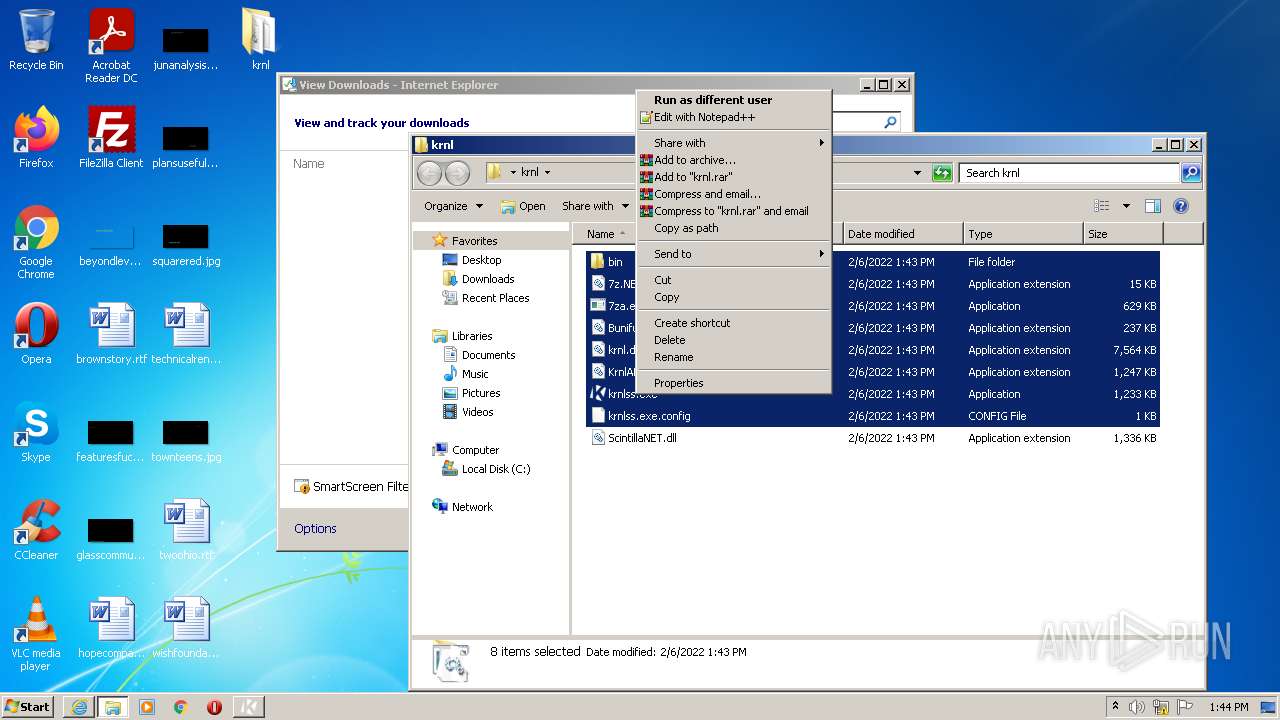1280x720 pixels.
Task: Launch Google Chrome desktop shortcut
Action: coord(36,243)
